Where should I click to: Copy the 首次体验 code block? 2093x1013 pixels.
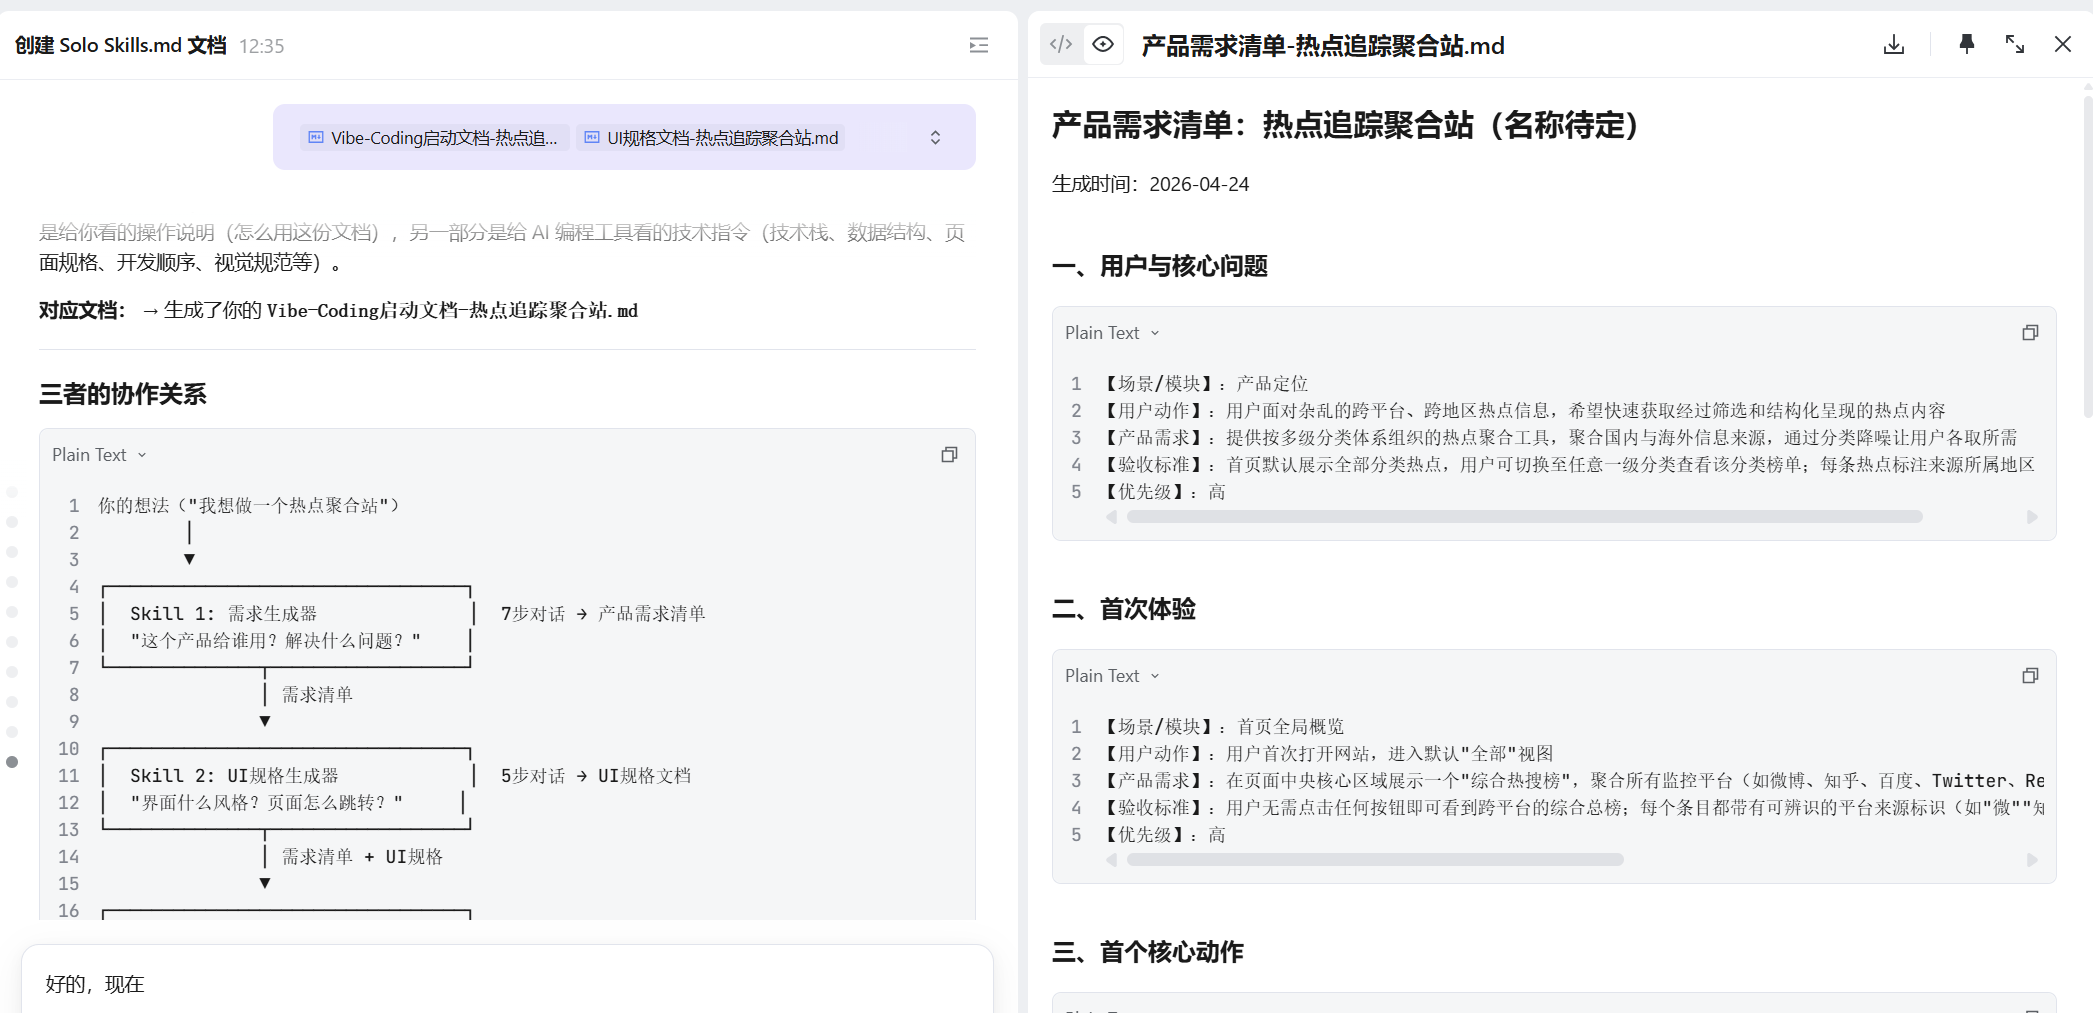coord(2030,676)
